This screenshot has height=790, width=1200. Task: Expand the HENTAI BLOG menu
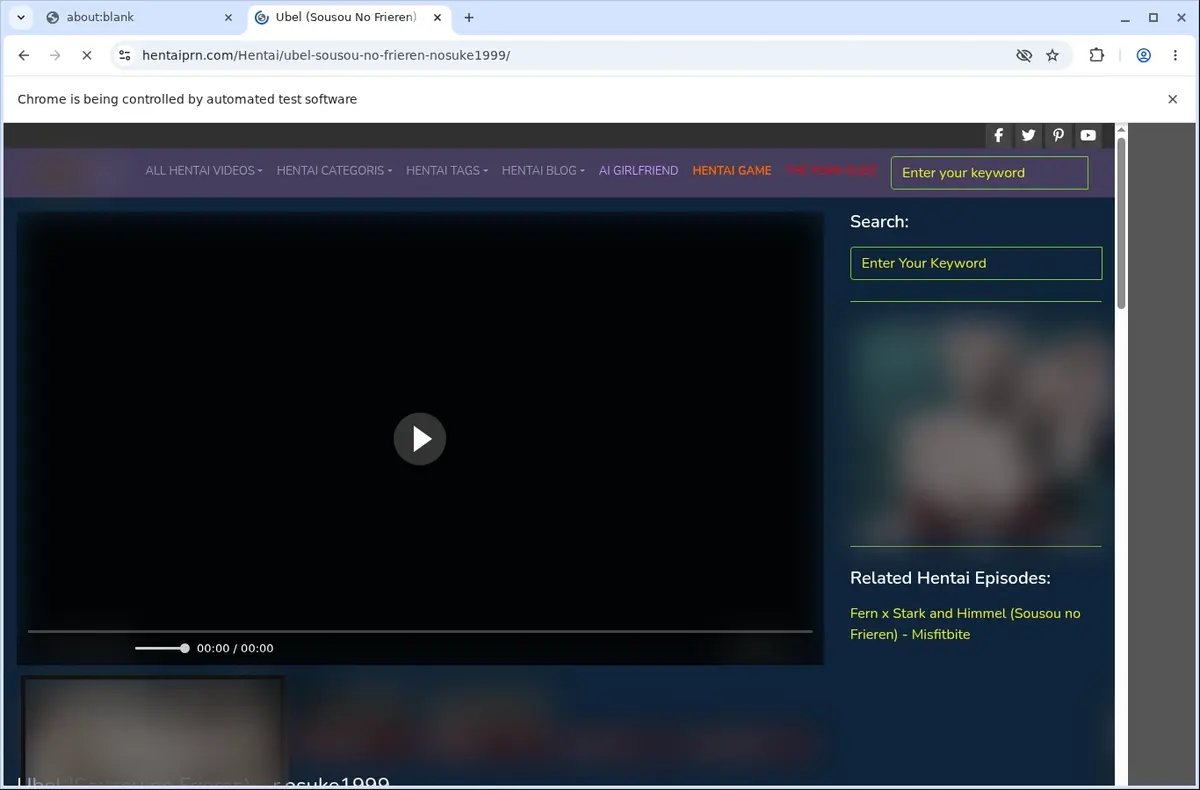click(543, 171)
